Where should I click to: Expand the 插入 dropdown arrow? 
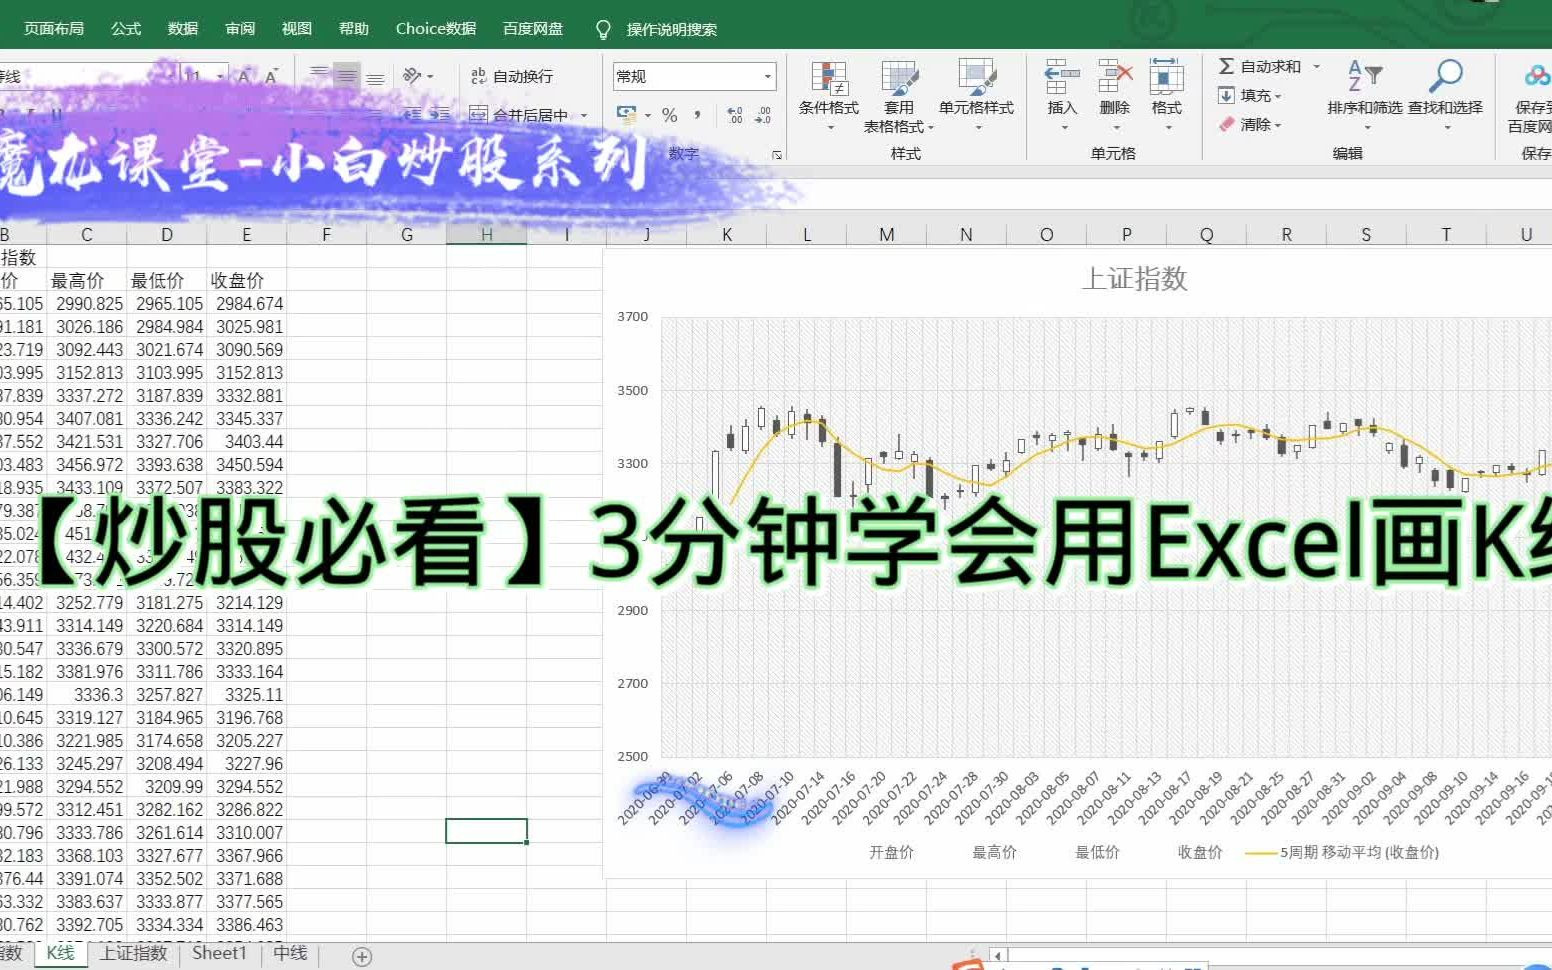pyautogui.click(x=1064, y=128)
